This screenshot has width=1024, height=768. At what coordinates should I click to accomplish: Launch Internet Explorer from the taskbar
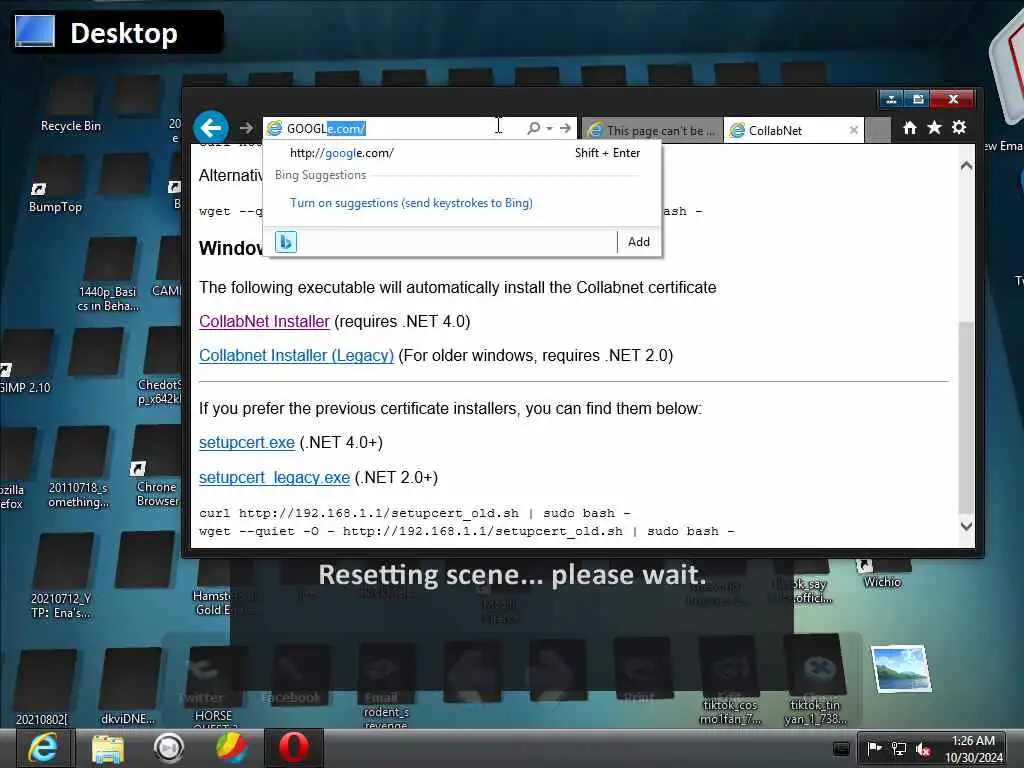(42, 748)
